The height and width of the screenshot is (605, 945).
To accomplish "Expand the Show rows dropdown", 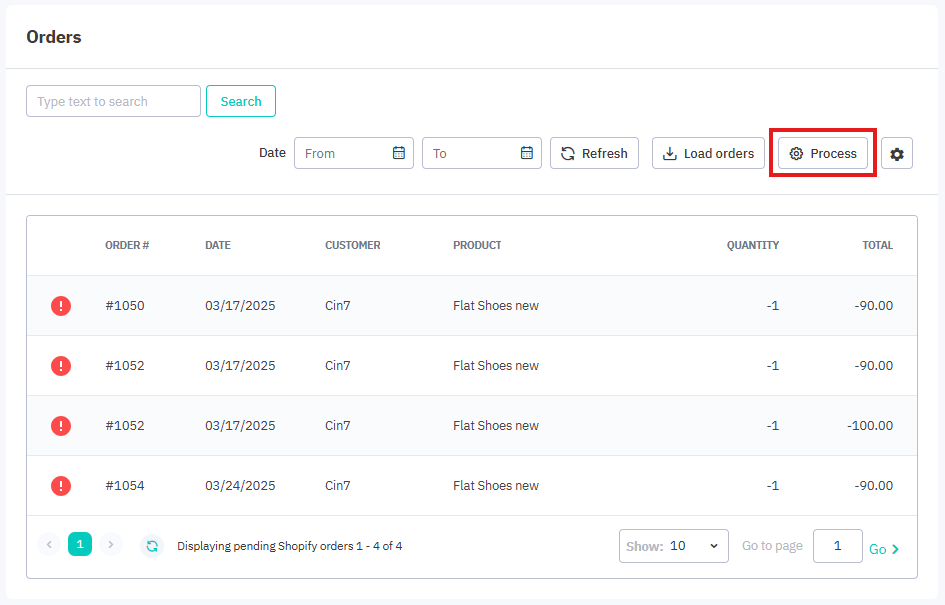I will point(674,546).
